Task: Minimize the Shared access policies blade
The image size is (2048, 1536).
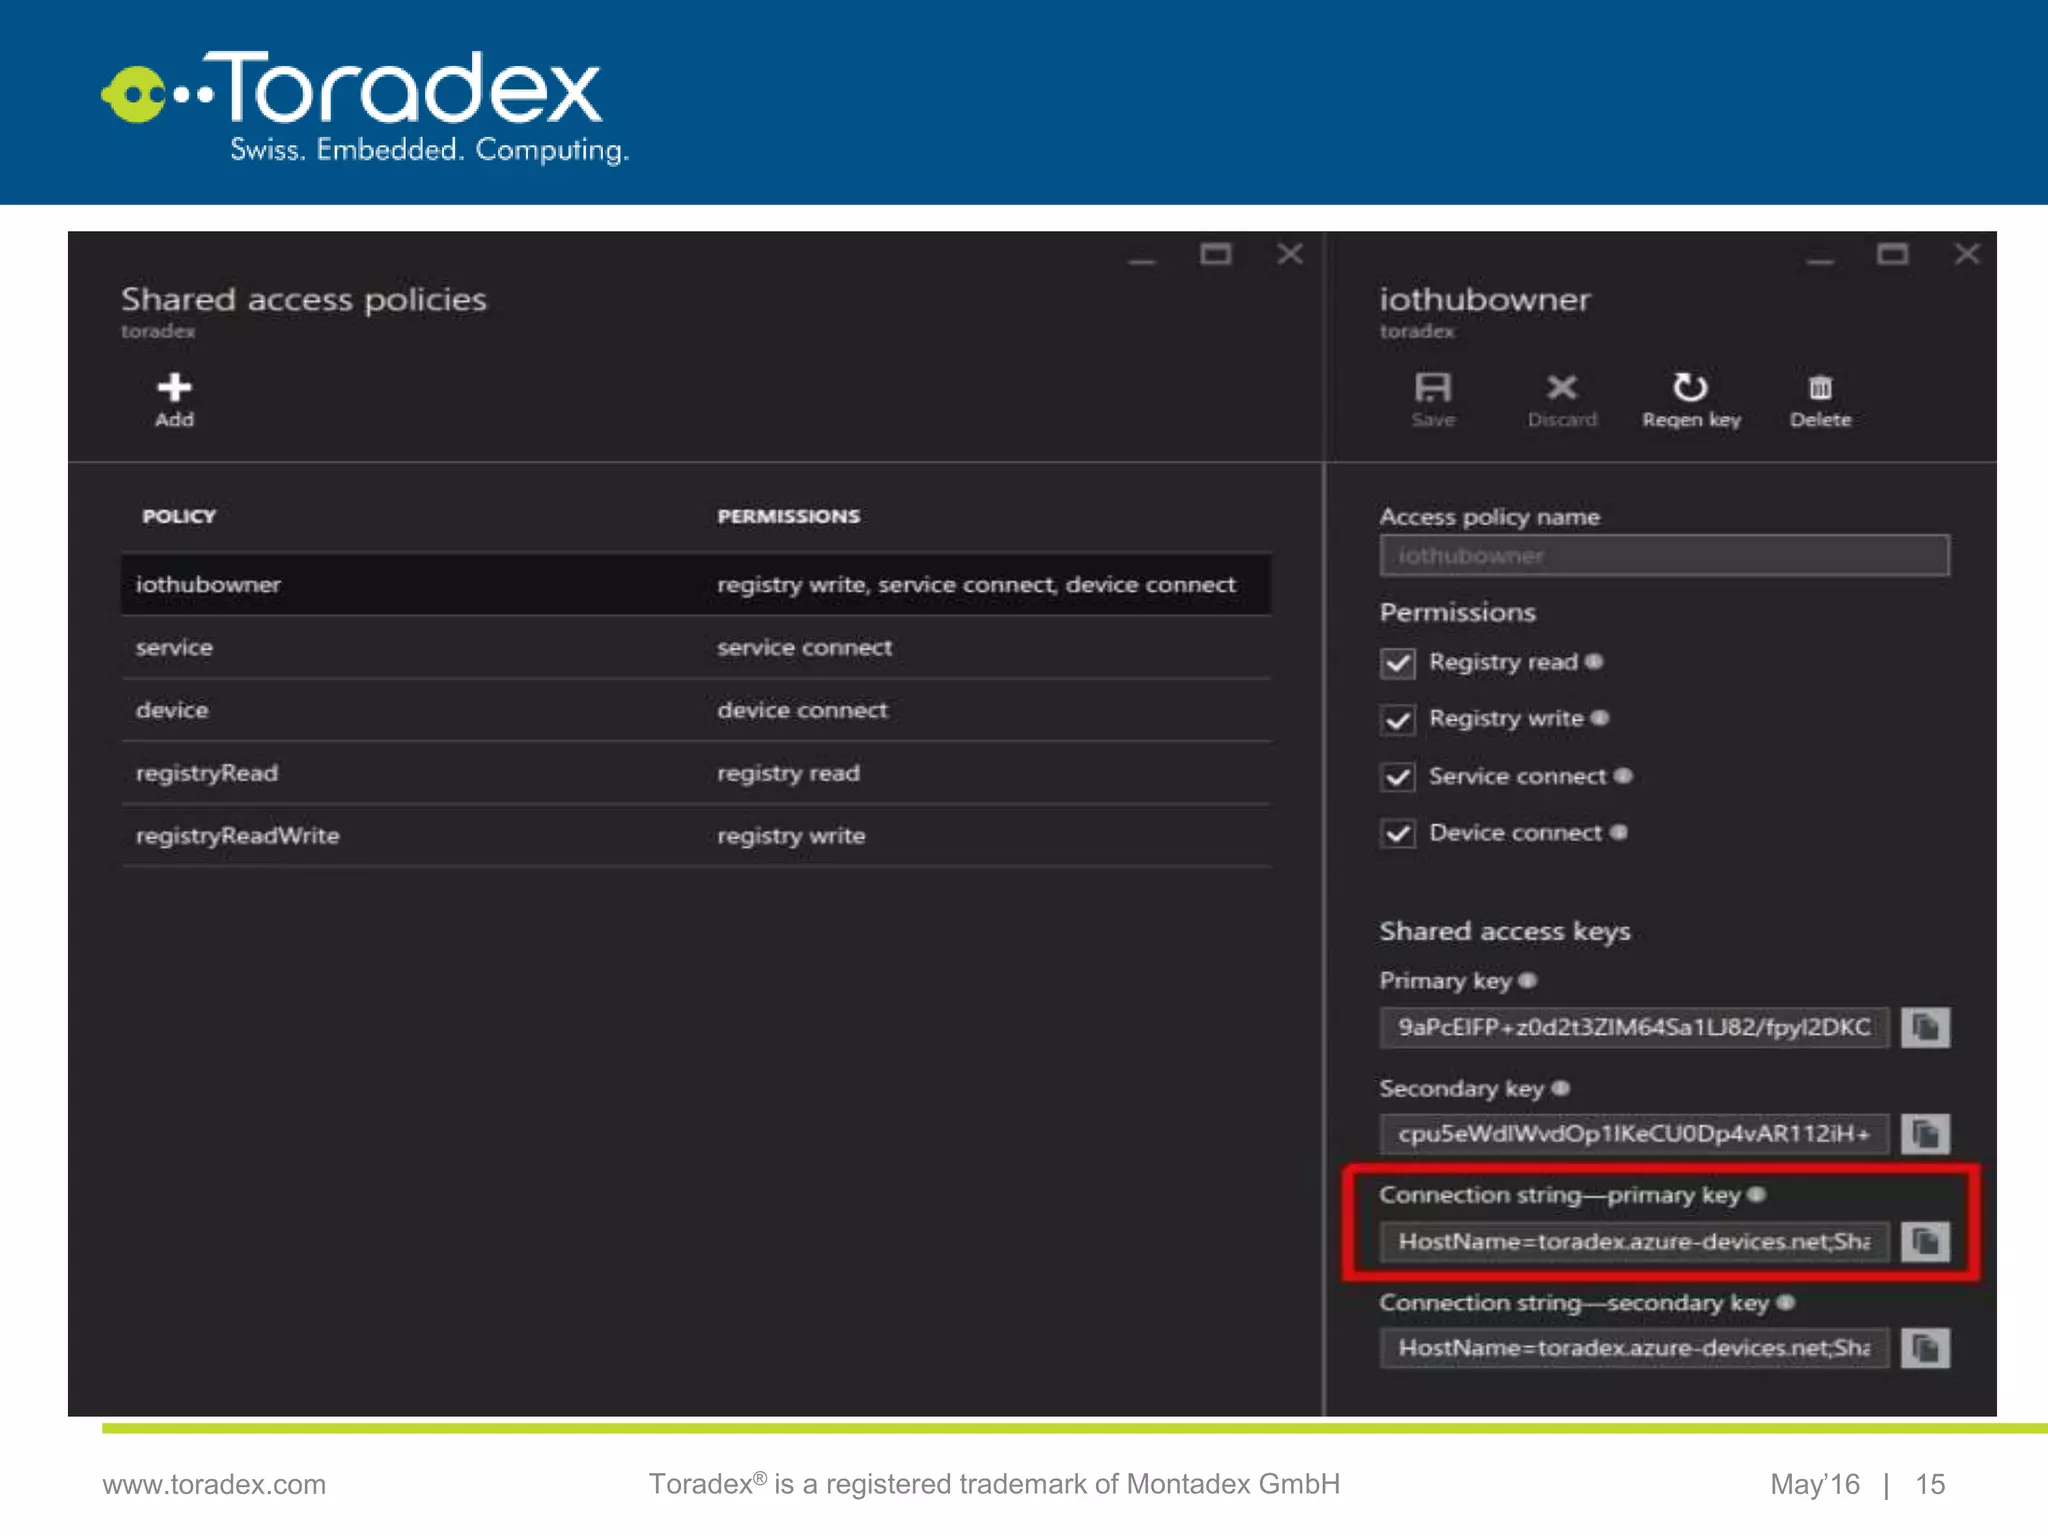Action: [x=1142, y=259]
